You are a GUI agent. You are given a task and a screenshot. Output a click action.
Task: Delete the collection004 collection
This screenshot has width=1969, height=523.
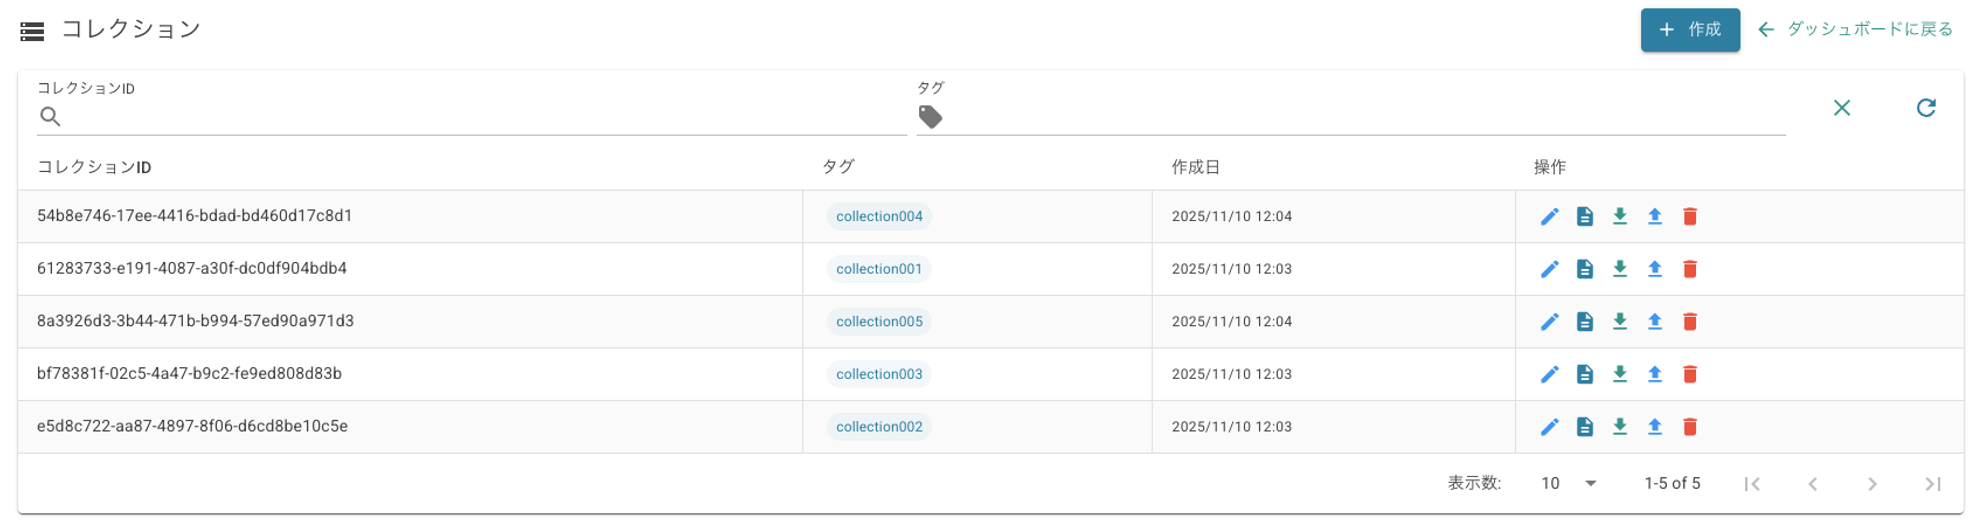click(1689, 217)
